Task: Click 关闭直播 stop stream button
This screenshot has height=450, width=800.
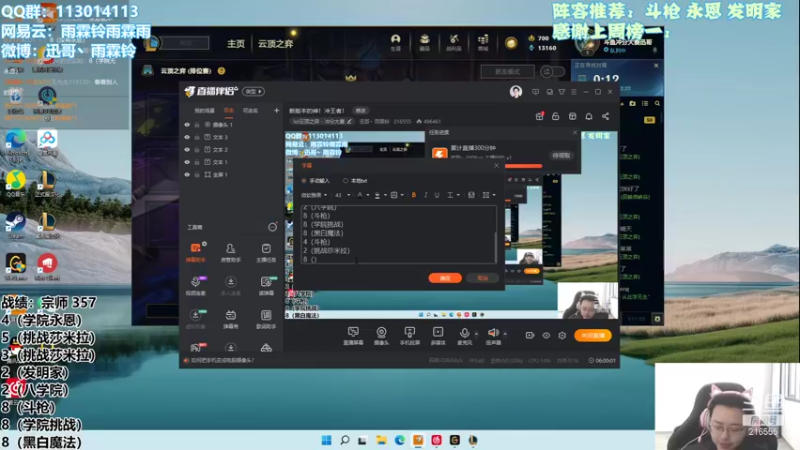Action: [x=592, y=335]
